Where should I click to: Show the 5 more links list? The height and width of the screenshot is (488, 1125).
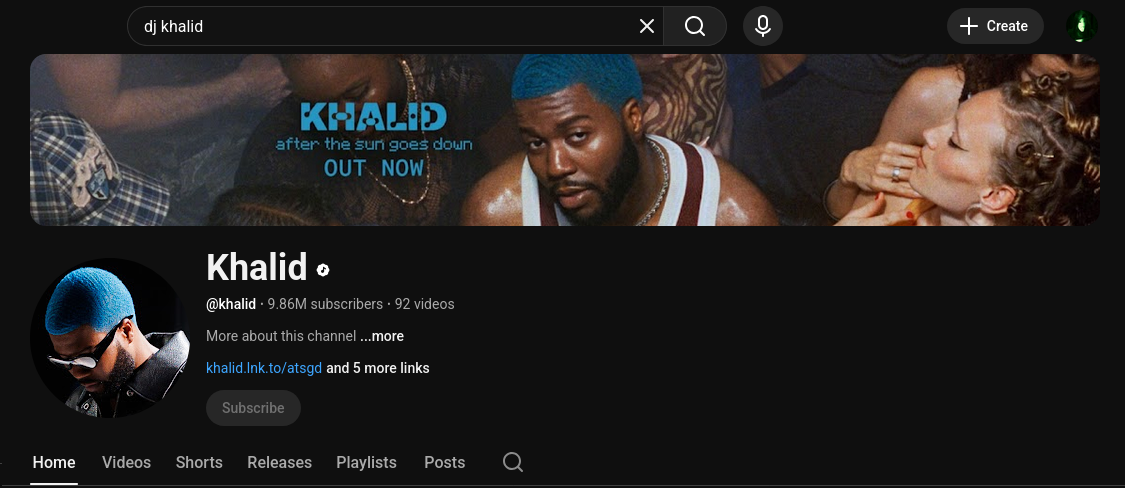point(378,368)
